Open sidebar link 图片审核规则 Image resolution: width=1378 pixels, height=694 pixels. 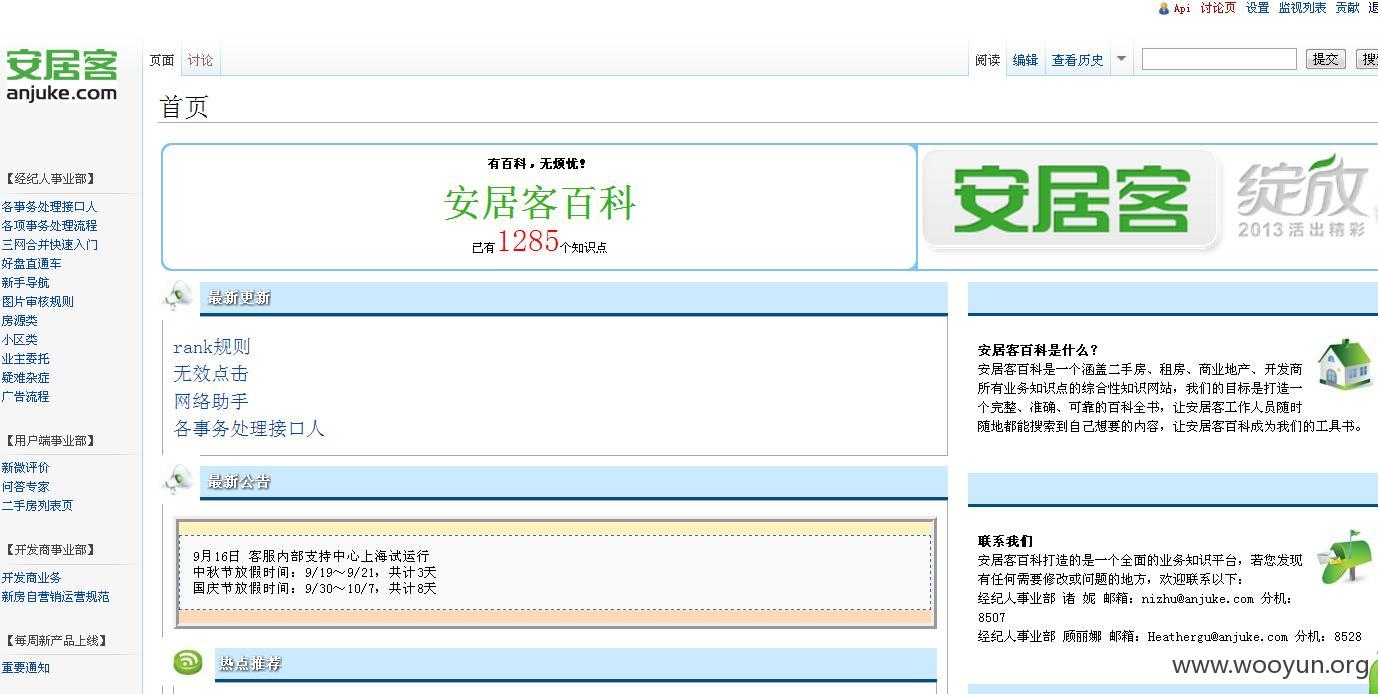(37, 302)
